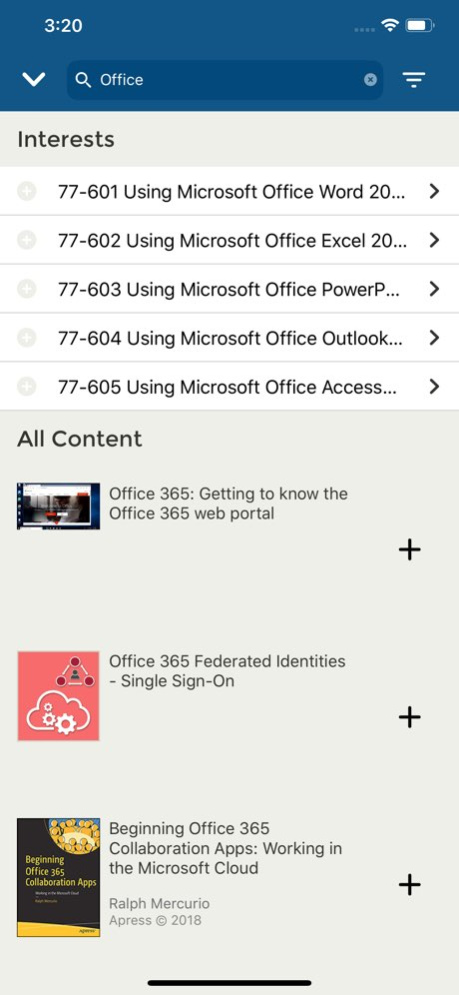Open Federated Identities cloud thumbnail
This screenshot has width=459, height=995.
[x=58, y=696]
